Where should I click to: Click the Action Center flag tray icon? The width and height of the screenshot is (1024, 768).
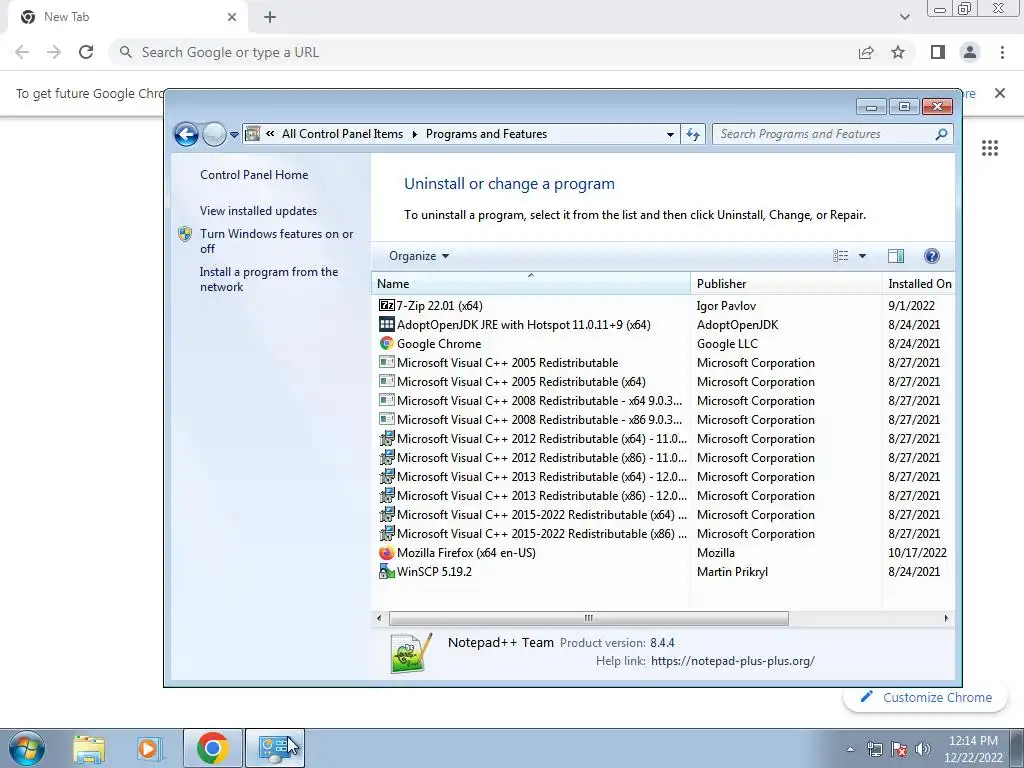899,750
